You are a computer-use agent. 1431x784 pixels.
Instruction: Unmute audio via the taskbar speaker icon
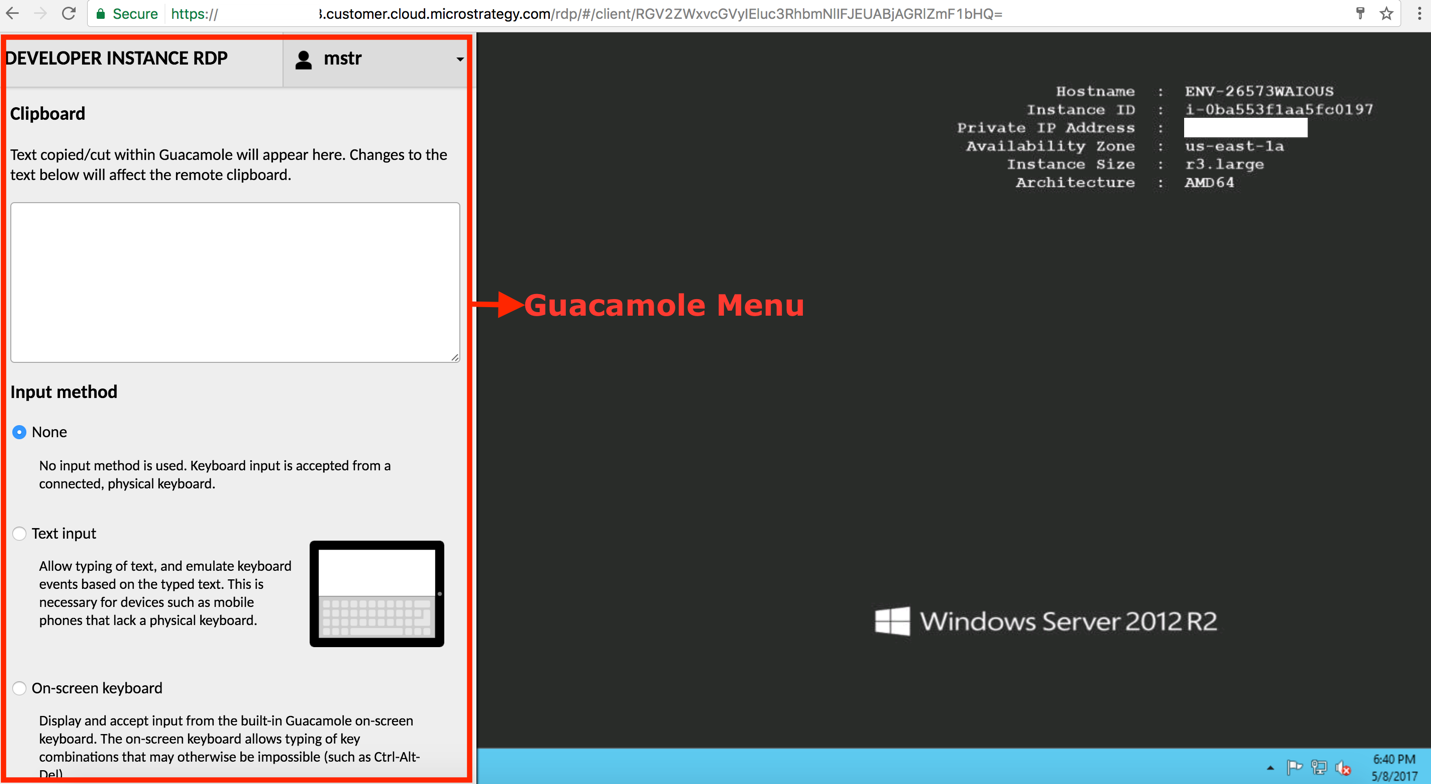click(1342, 768)
